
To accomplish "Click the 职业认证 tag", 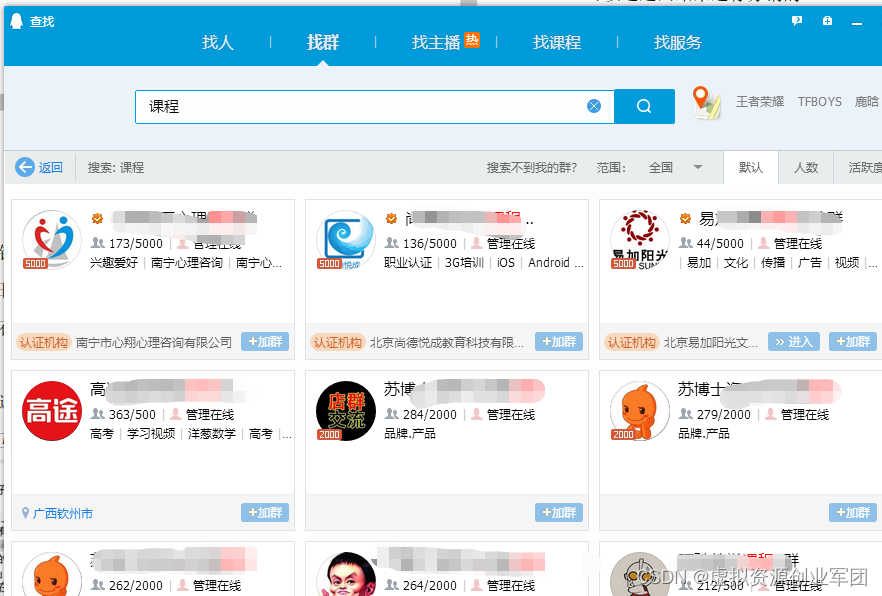I will (x=408, y=263).
